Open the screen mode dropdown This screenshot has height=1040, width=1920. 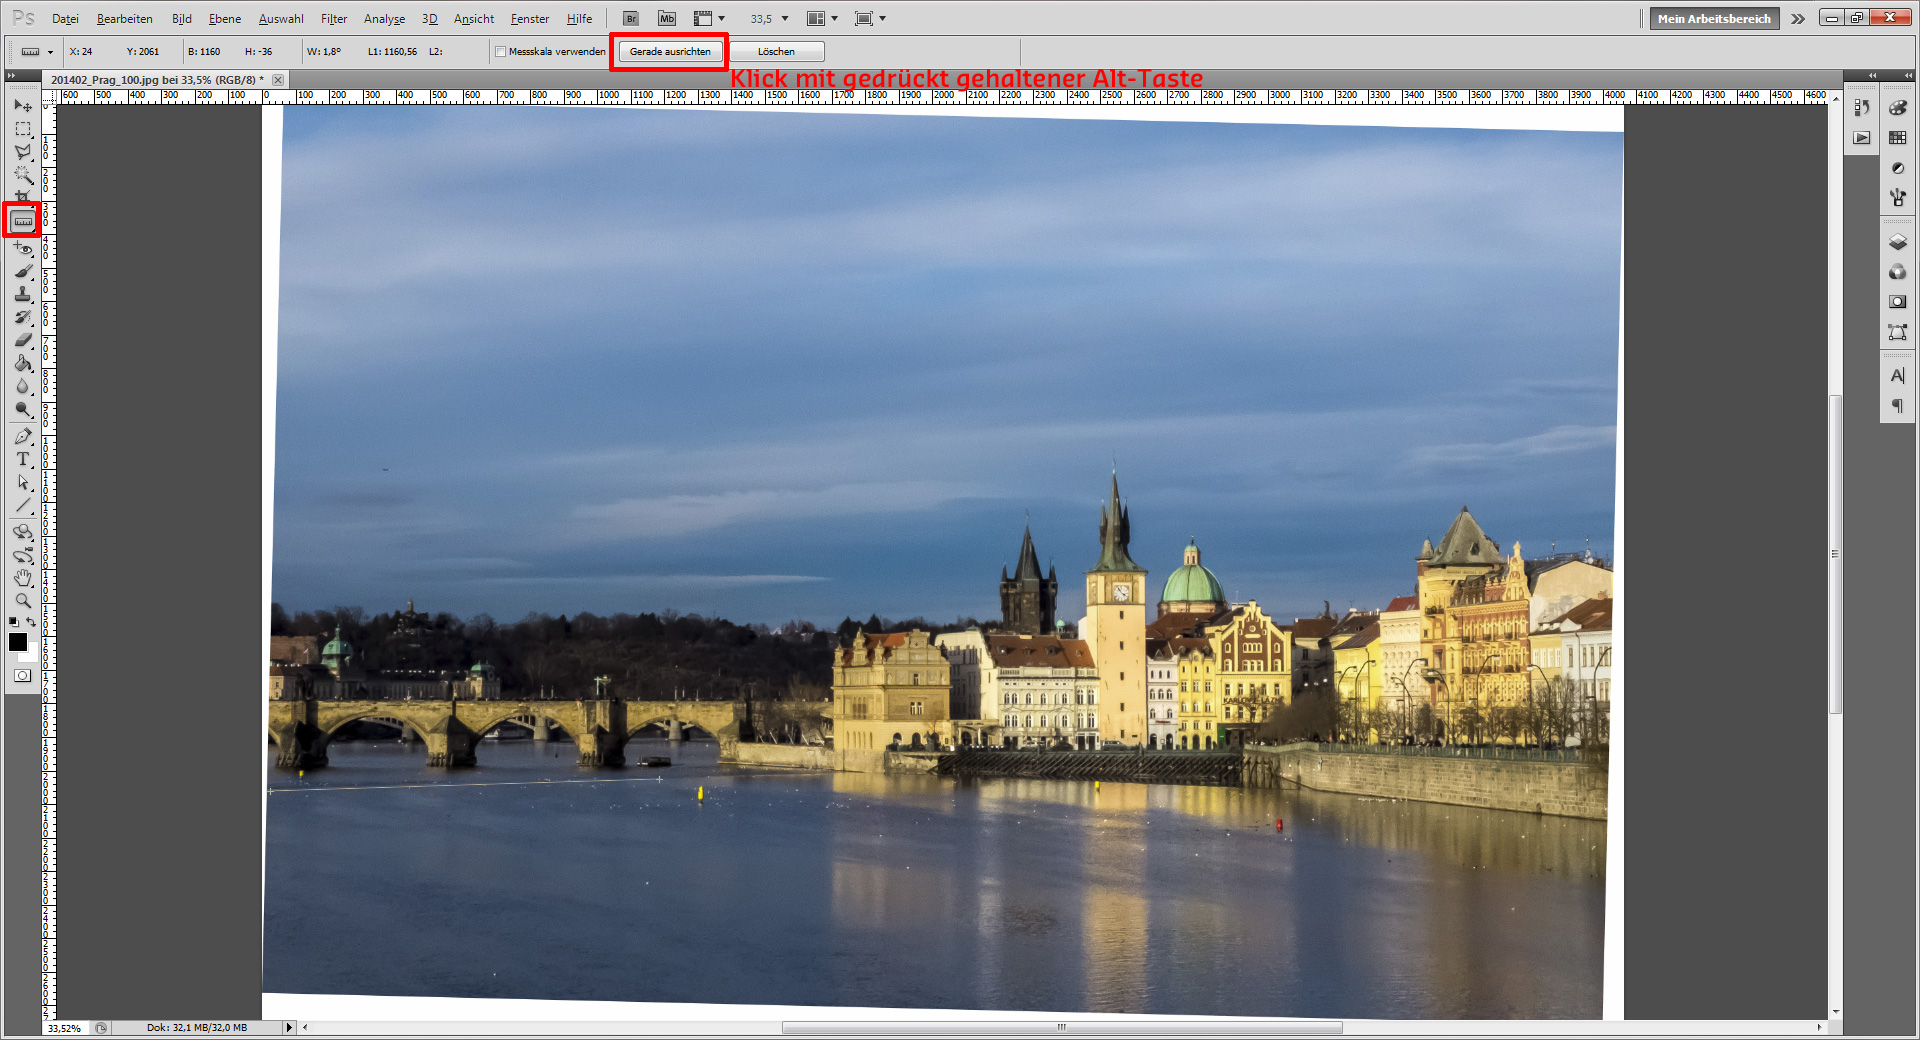tap(882, 18)
